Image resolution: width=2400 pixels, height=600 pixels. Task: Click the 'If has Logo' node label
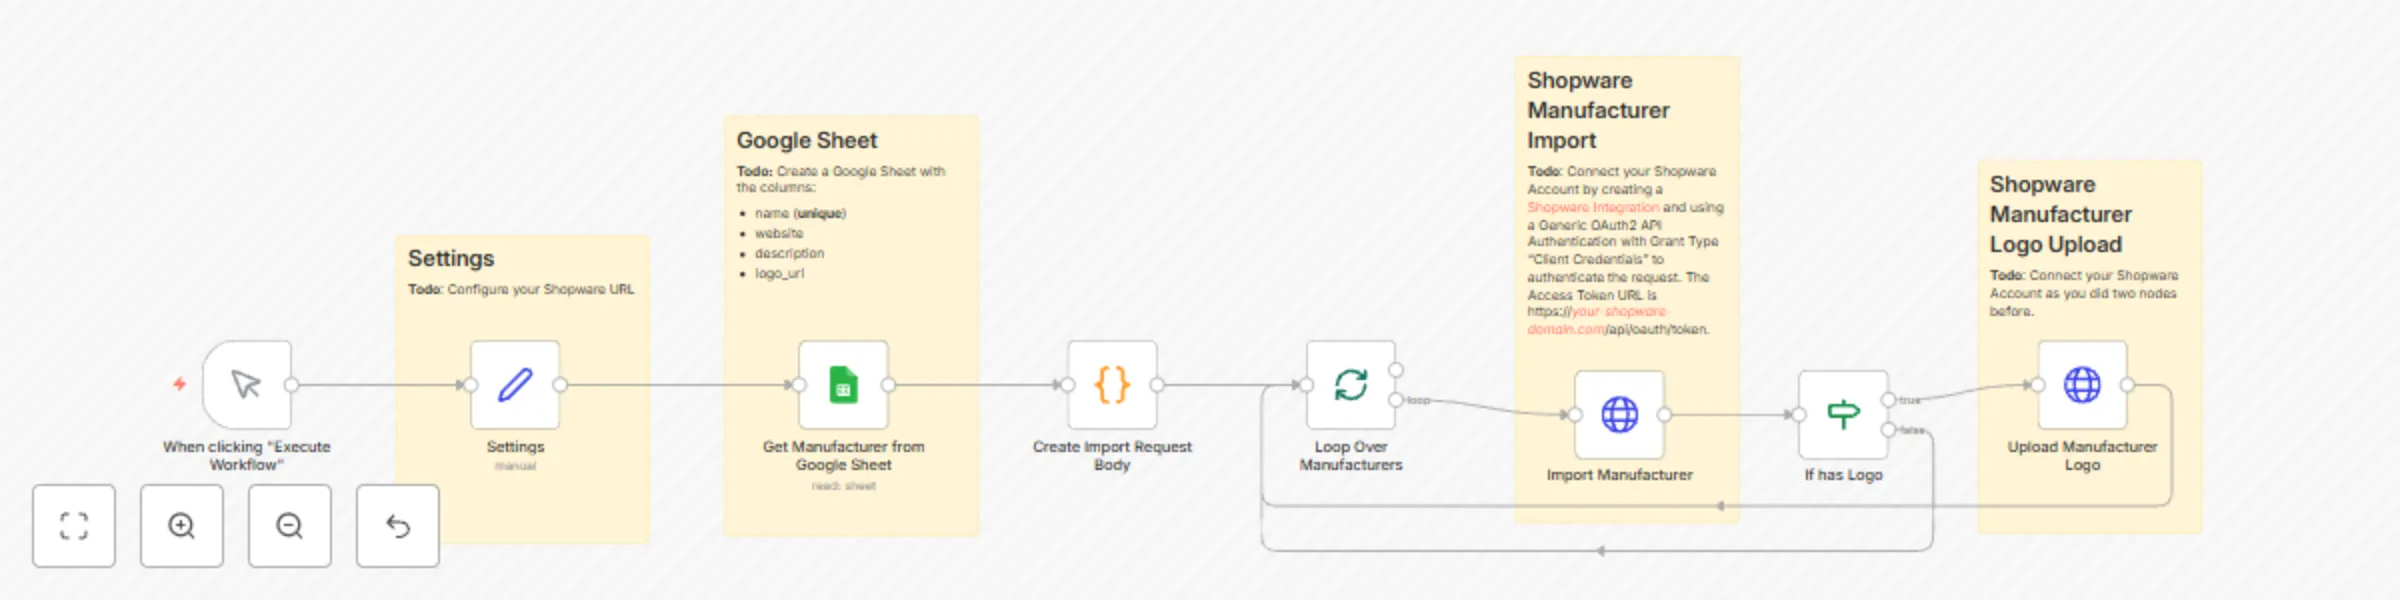(1843, 475)
